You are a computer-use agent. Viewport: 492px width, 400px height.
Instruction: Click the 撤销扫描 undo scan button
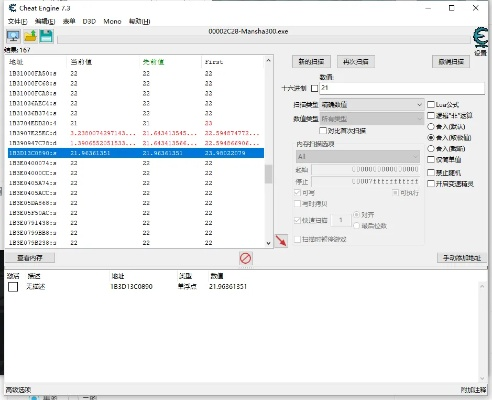pyautogui.click(x=451, y=62)
